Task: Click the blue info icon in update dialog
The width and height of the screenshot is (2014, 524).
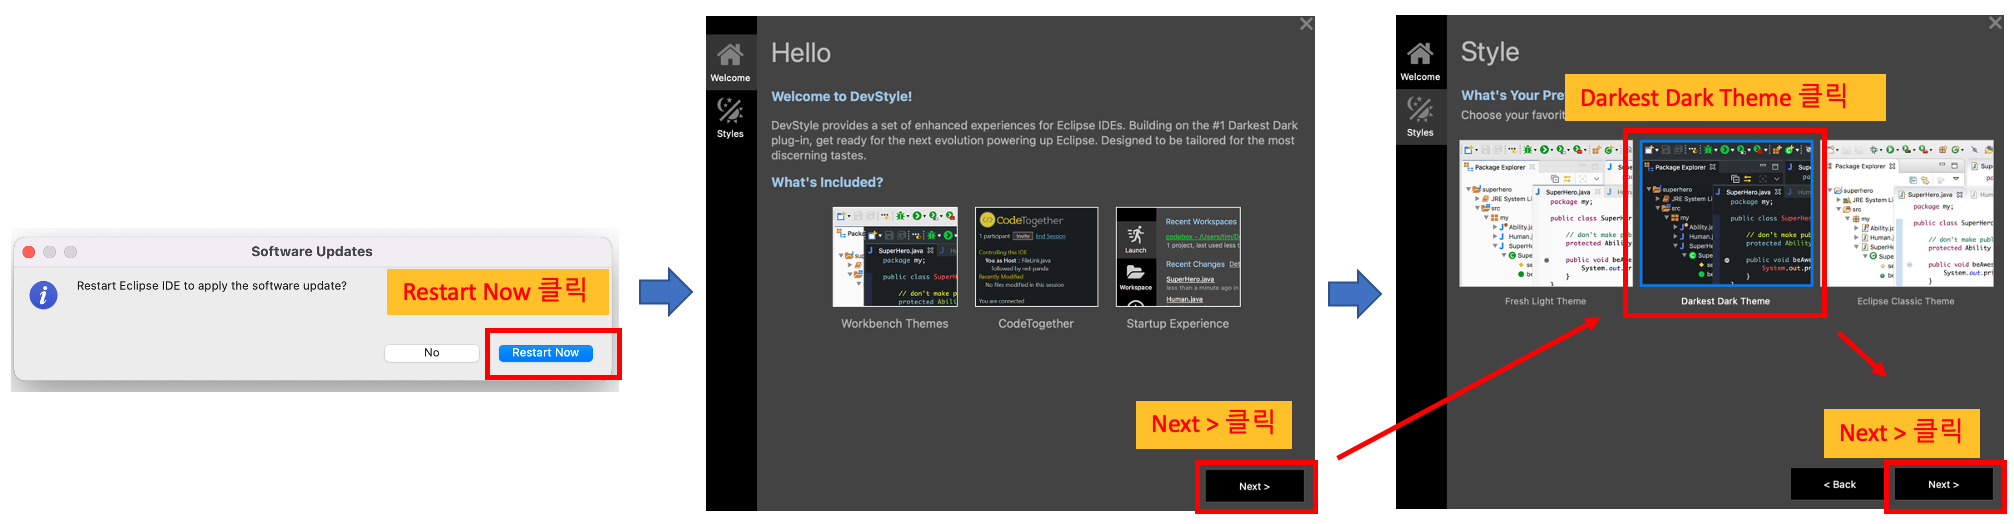Action: 43,295
